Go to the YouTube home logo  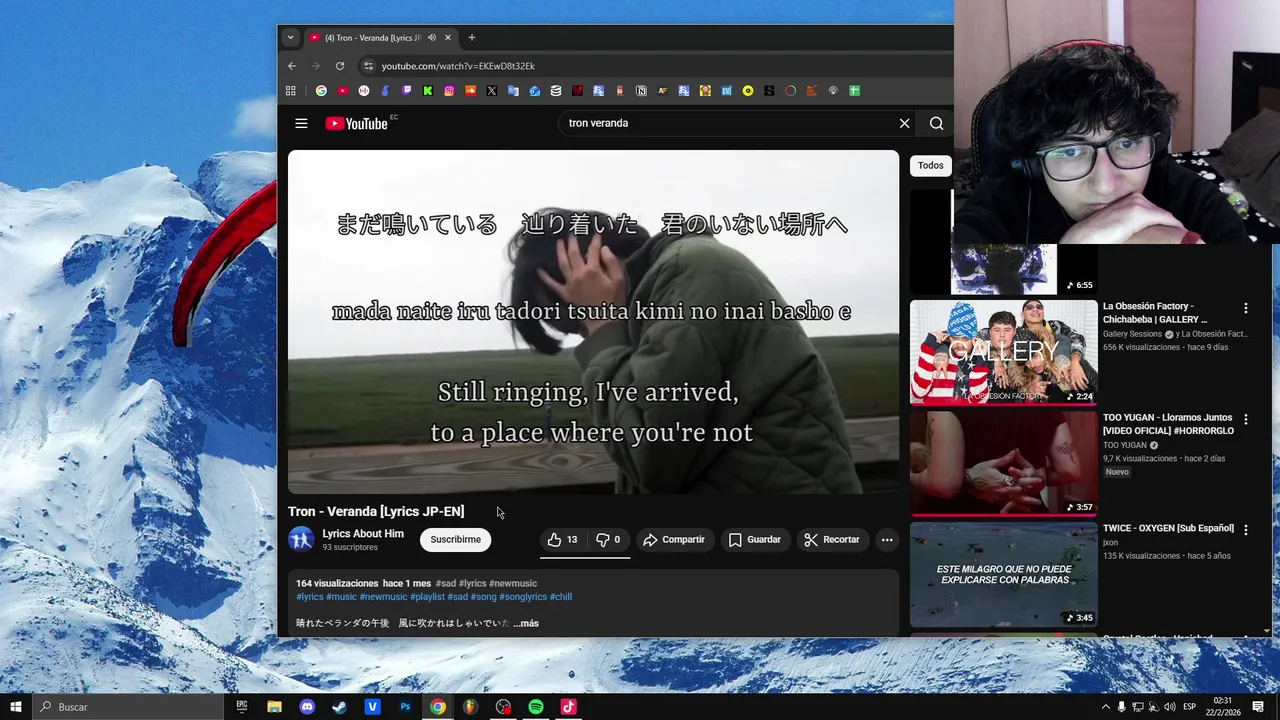(x=356, y=124)
